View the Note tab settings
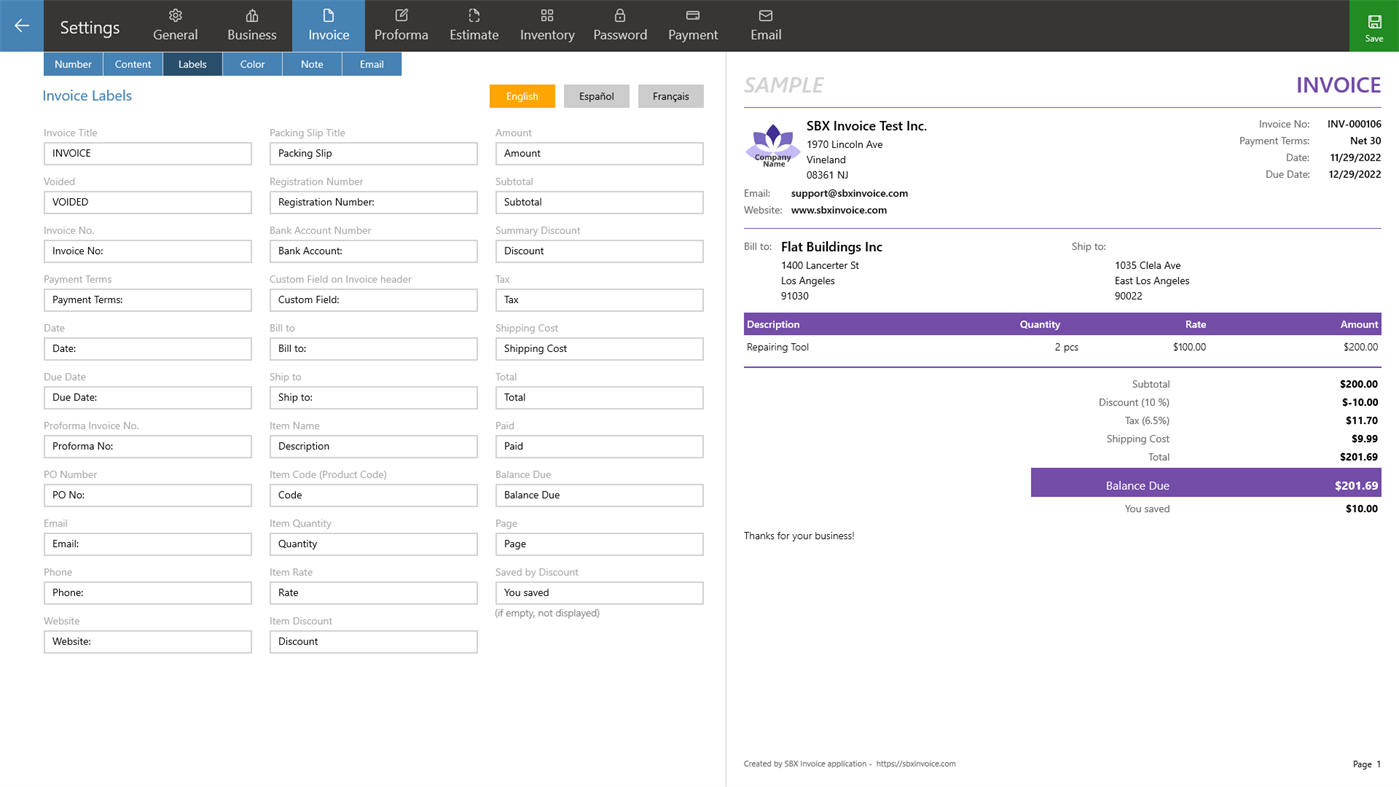 point(311,63)
